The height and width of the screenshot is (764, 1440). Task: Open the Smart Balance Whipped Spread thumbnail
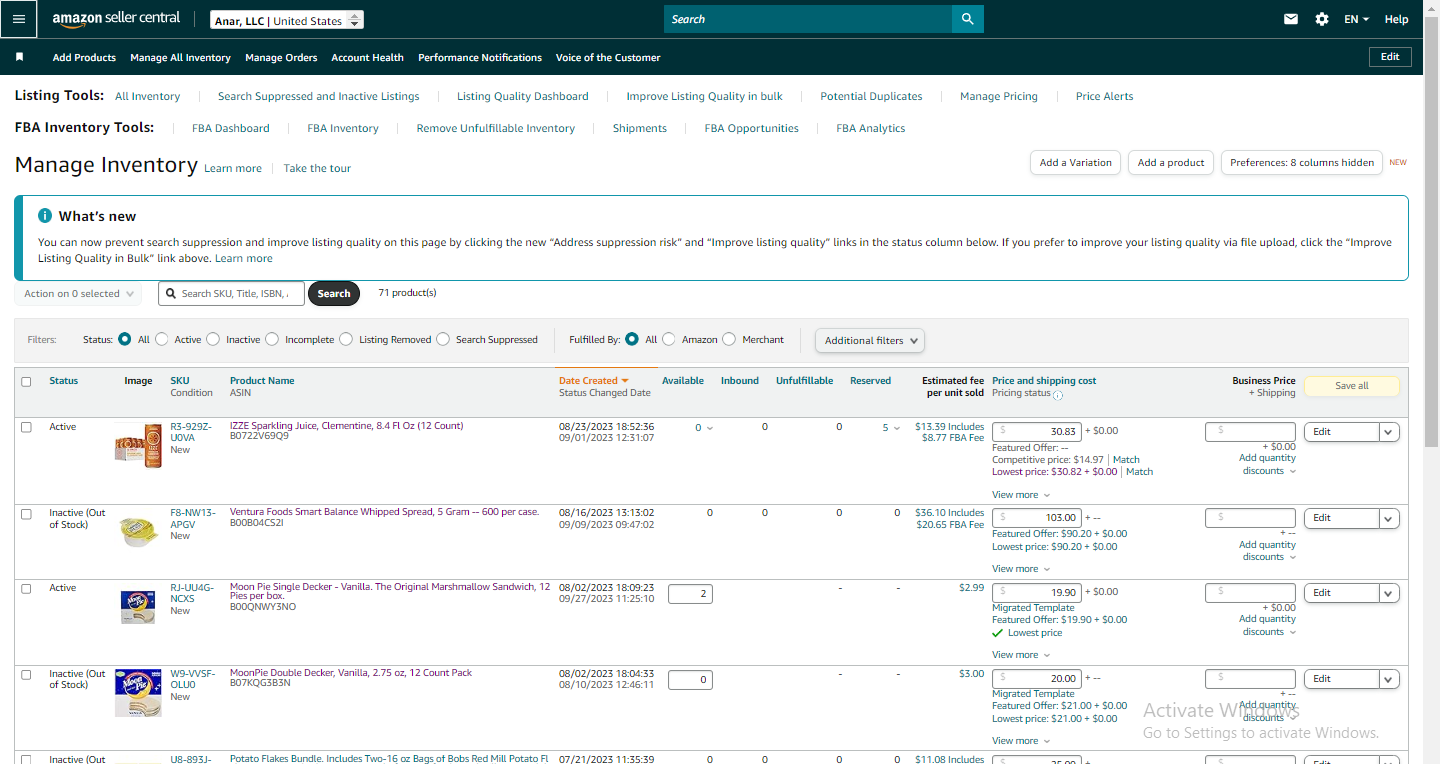tap(138, 530)
